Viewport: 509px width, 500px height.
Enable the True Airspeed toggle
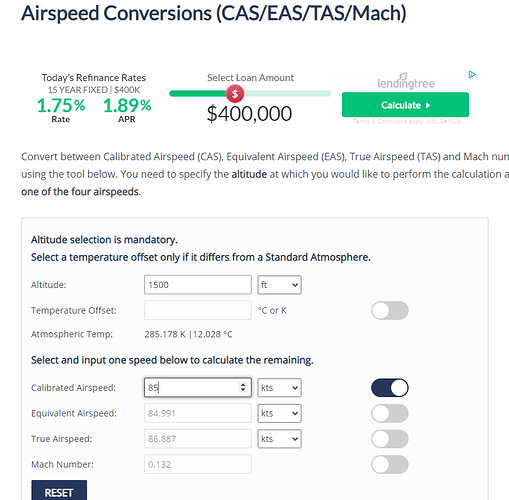(x=390, y=439)
